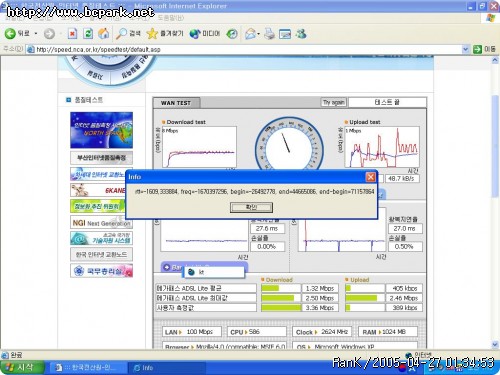Open the Back button history dropdown

pyautogui.click(x=36, y=34)
